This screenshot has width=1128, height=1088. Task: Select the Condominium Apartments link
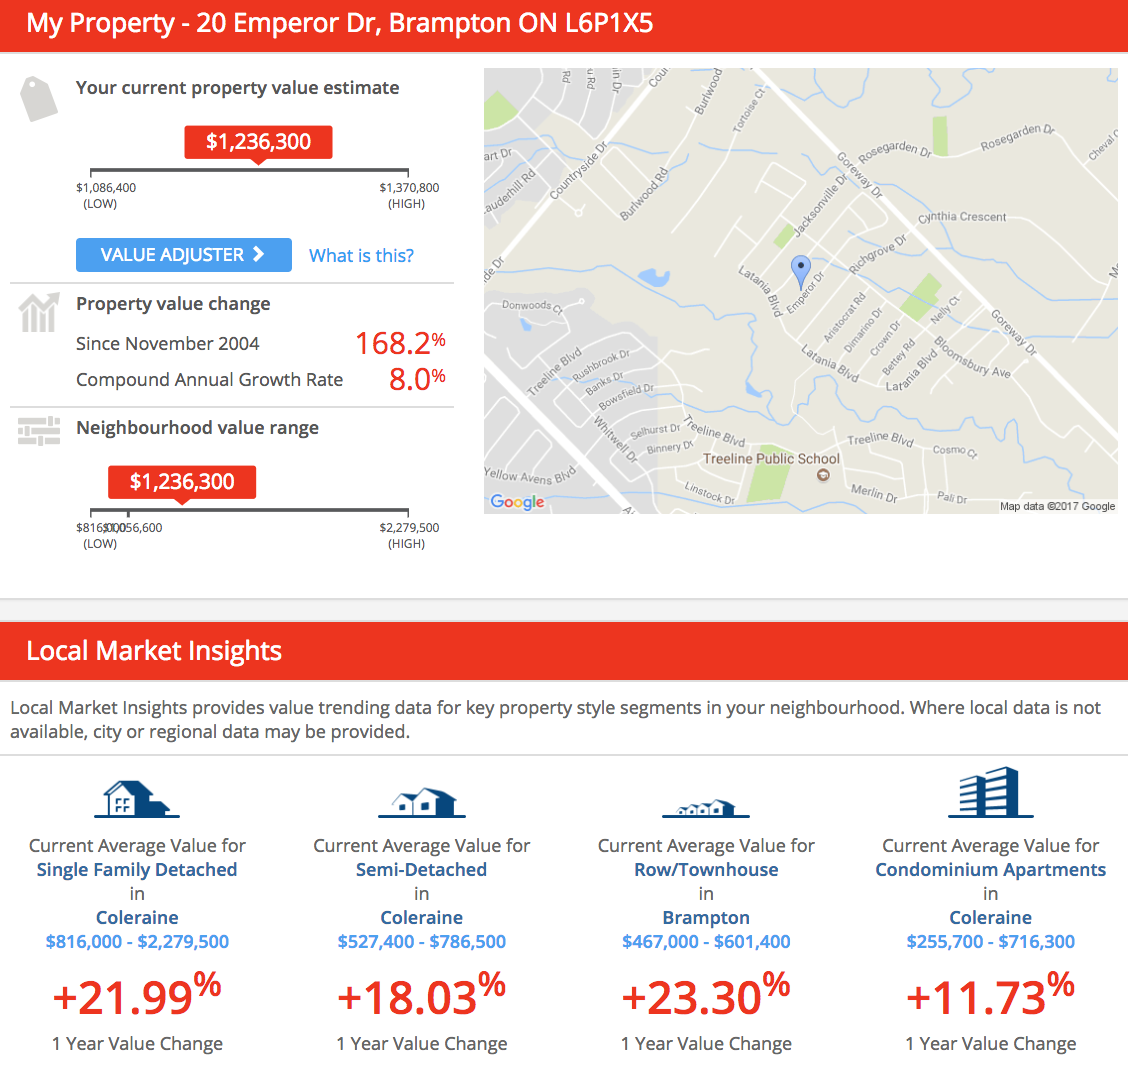[x=991, y=869]
